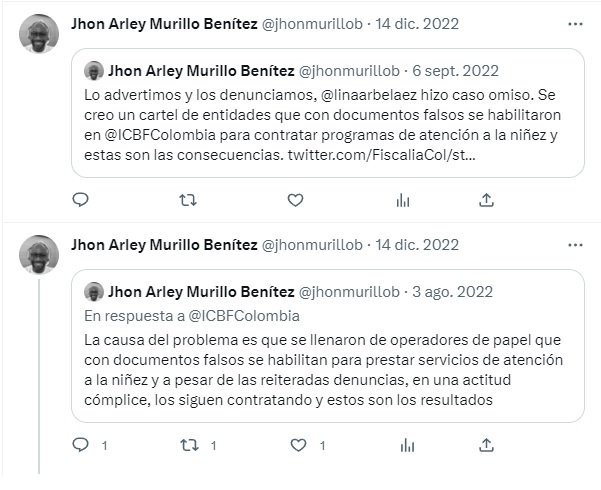The image size is (601, 490).
Task: Open more options for second tweet
Action: coord(574,244)
